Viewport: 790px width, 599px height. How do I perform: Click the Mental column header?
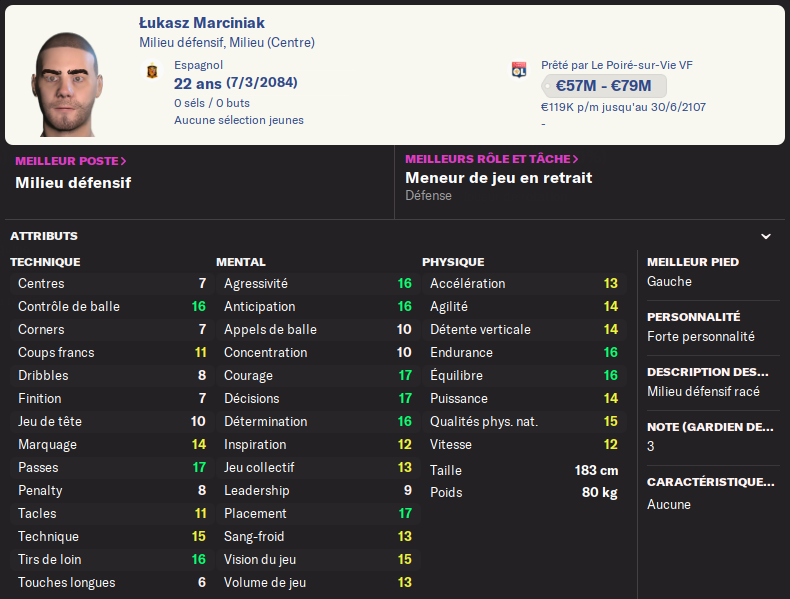click(241, 262)
